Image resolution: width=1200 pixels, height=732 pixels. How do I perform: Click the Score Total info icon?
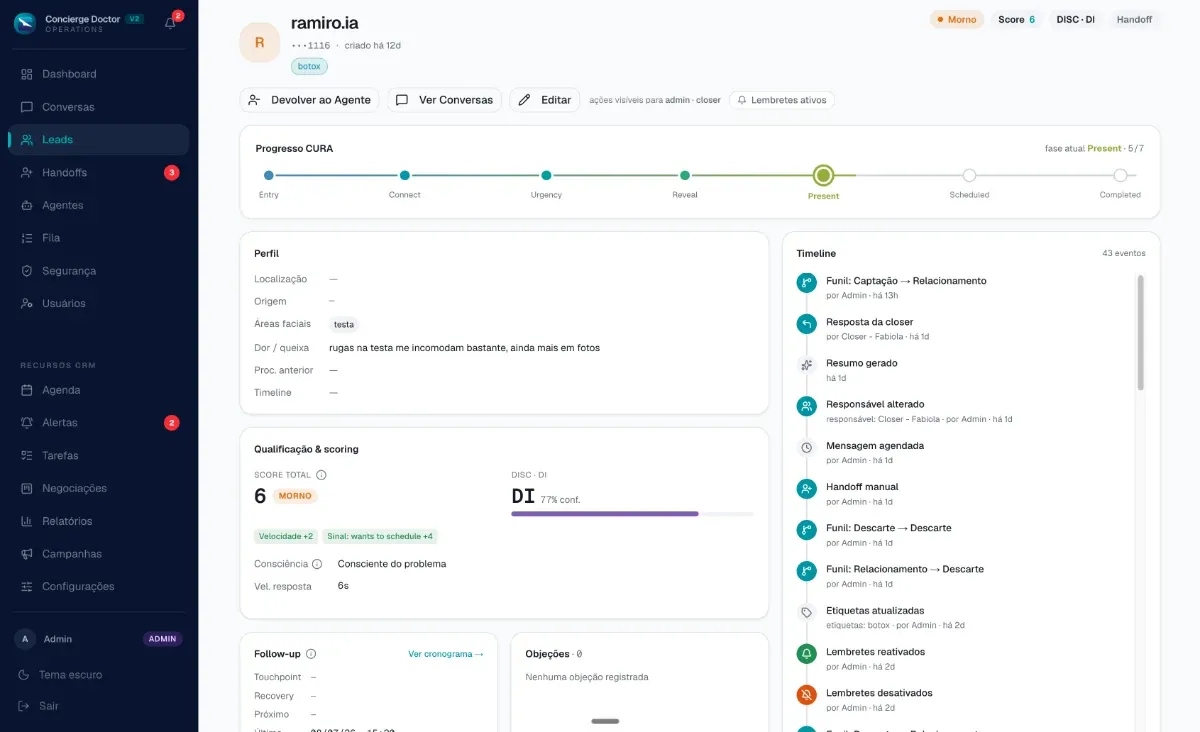pyautogui.click(x=321, y=475)
